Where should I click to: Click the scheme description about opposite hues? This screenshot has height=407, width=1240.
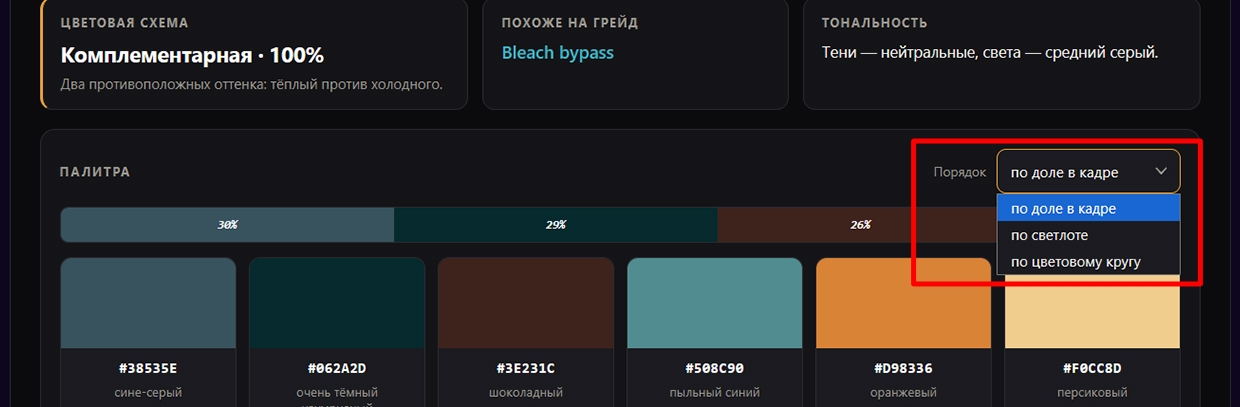[252, 85]
